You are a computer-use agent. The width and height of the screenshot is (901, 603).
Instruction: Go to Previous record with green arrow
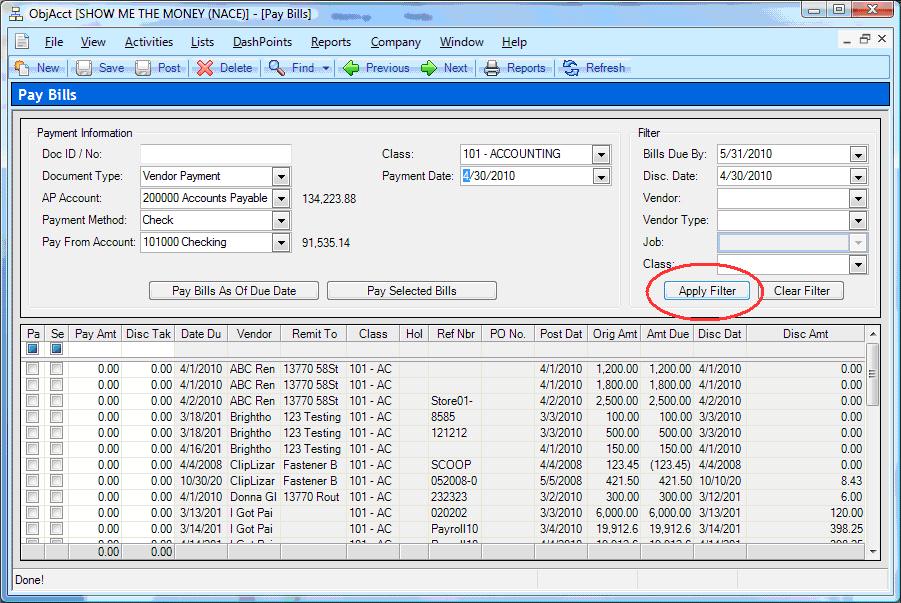[x=351, y=68]
